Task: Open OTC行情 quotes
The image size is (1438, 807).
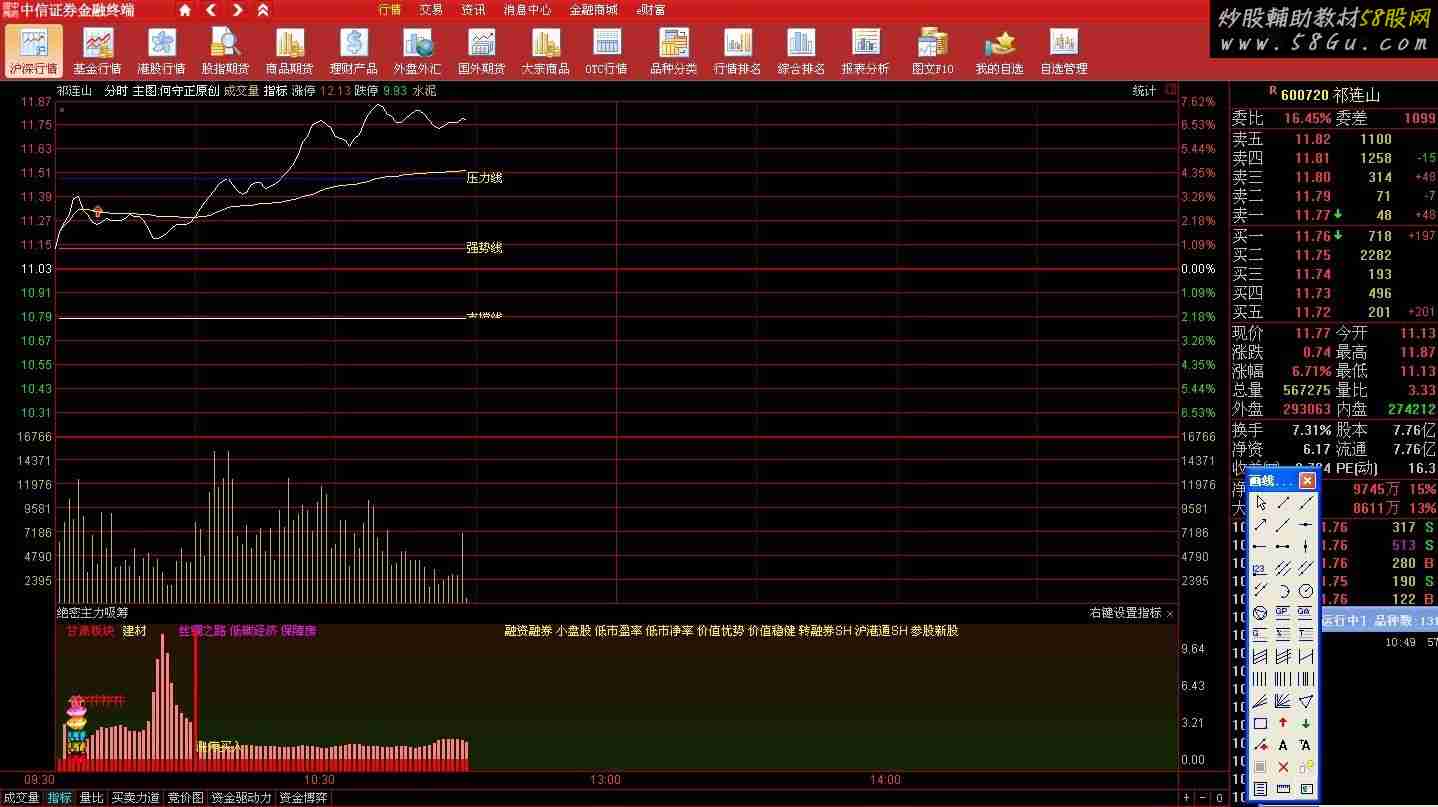Action: coord(606,50)
